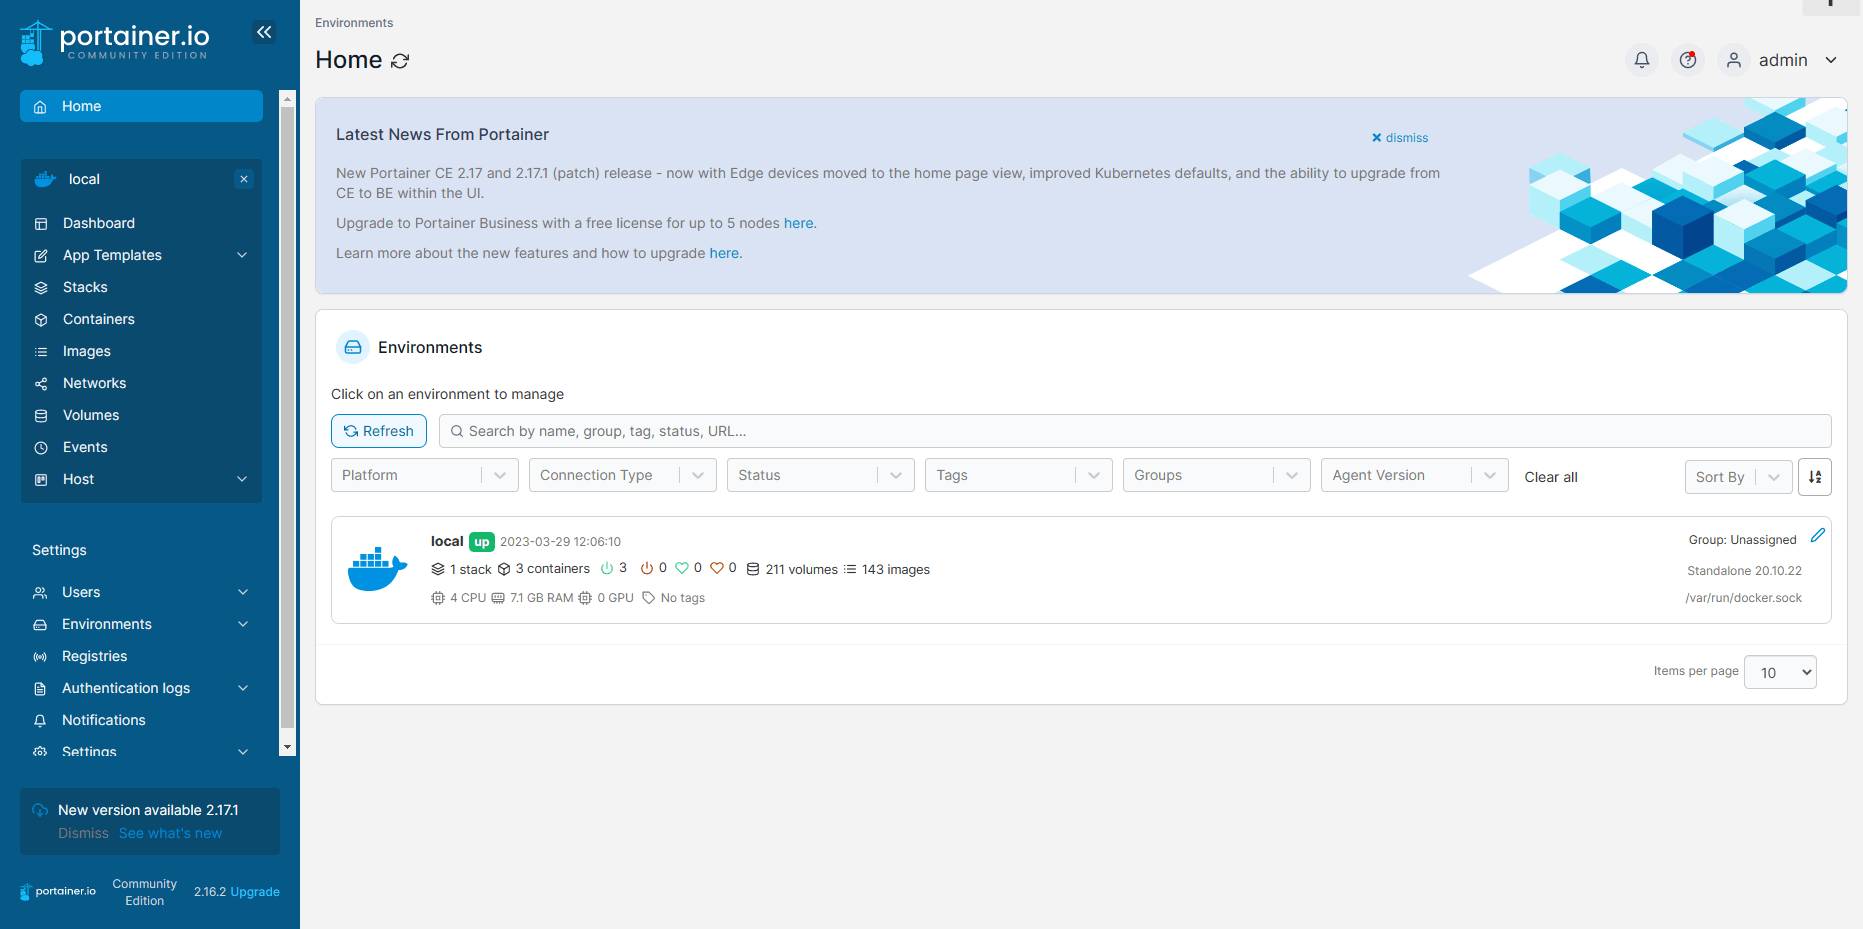1863x929 pixels.
Task: Open the Dashboard from the sidebar menu
Action: 98,223
